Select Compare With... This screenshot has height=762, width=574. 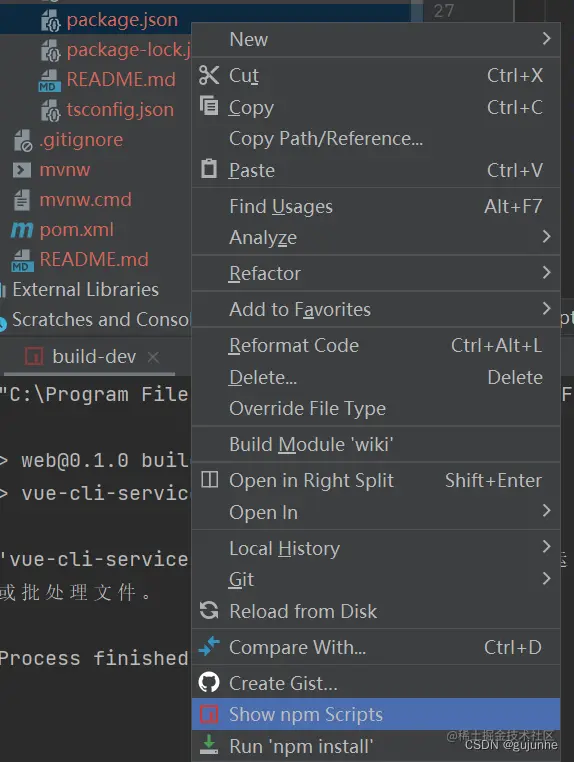click(376, 647)
